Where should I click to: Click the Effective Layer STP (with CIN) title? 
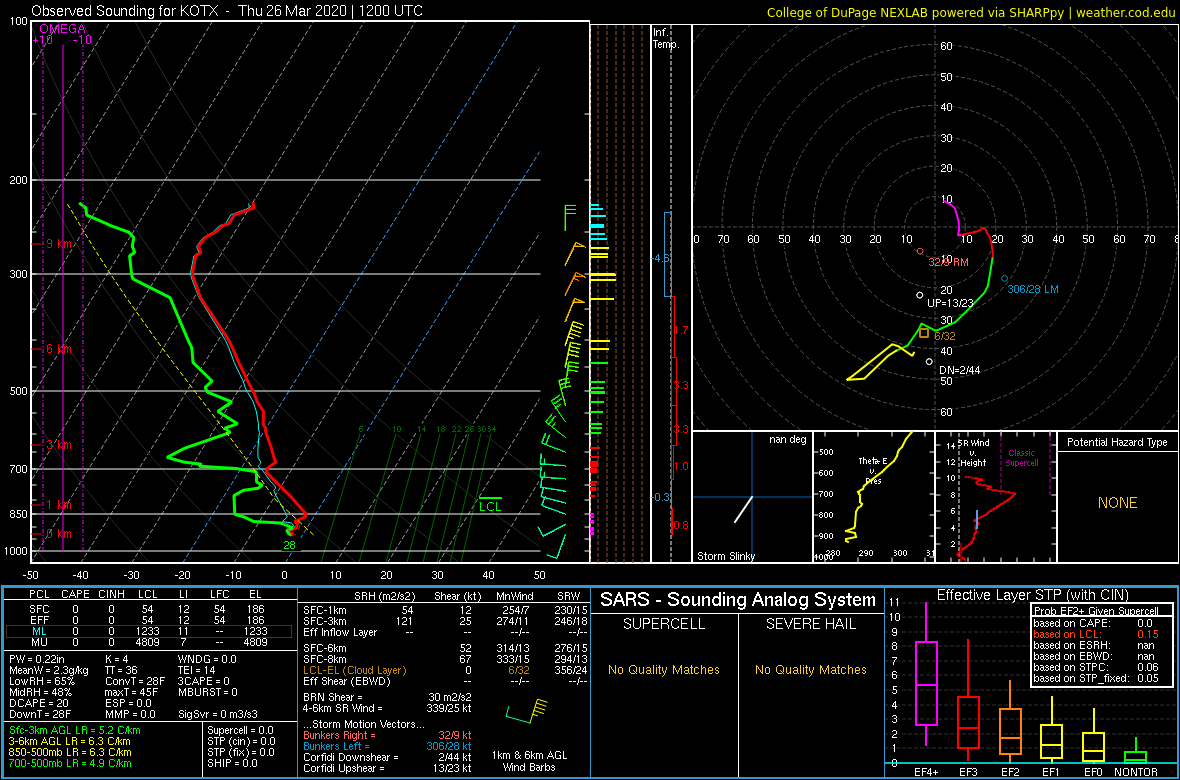[1030, 596]
